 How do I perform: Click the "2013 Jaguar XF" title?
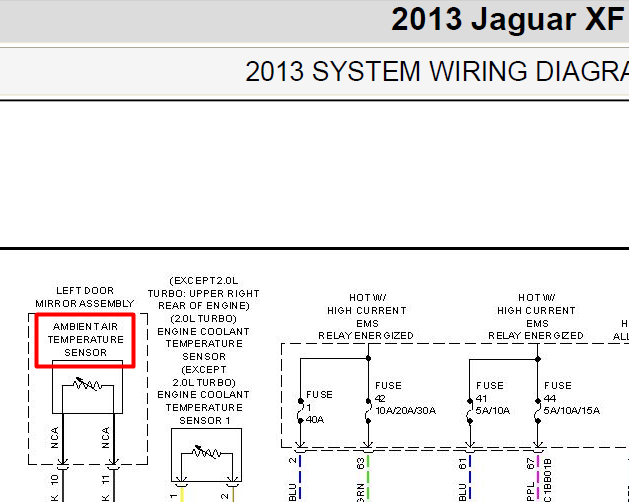(x=507, y=19)
